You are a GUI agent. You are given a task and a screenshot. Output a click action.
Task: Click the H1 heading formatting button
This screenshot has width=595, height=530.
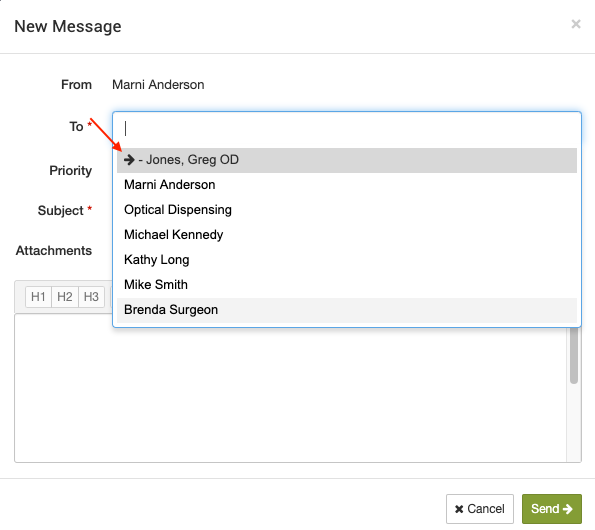38,297
